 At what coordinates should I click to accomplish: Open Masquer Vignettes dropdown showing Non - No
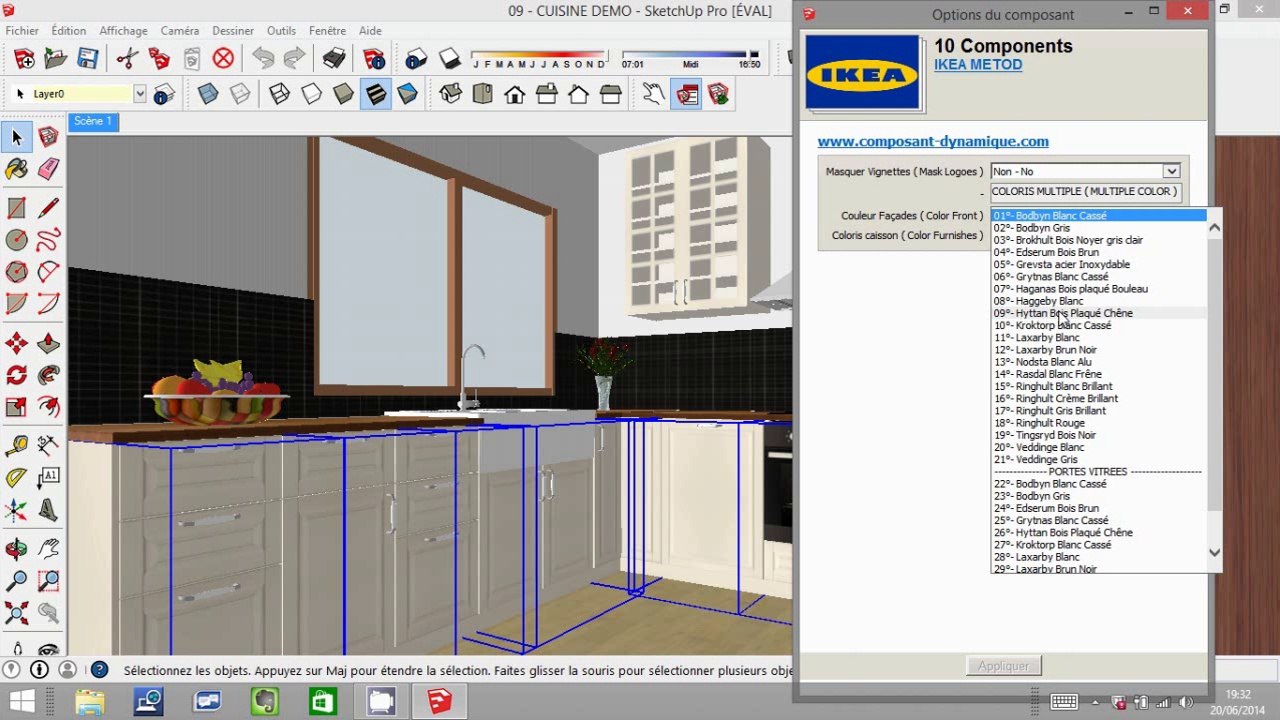click(1085, 171)
